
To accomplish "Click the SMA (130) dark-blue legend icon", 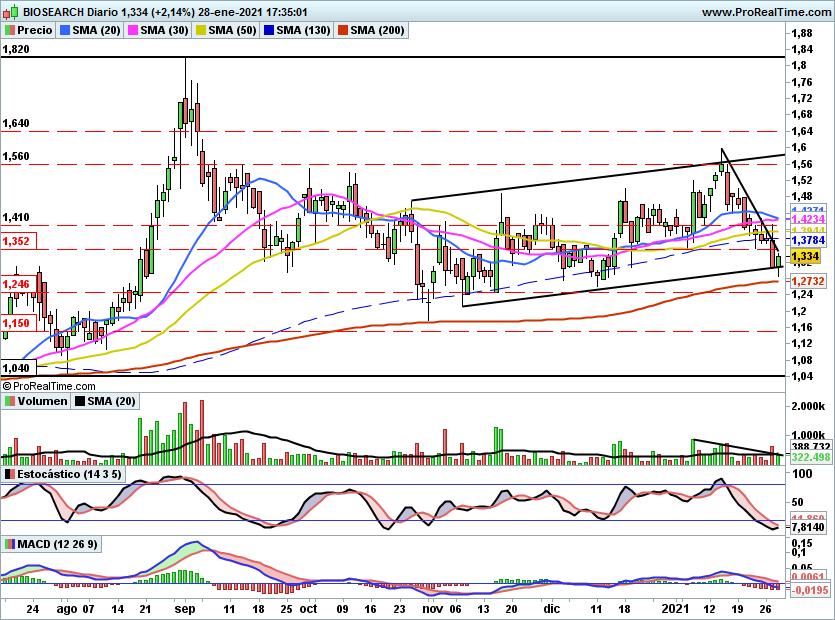I will click(269, 30).
